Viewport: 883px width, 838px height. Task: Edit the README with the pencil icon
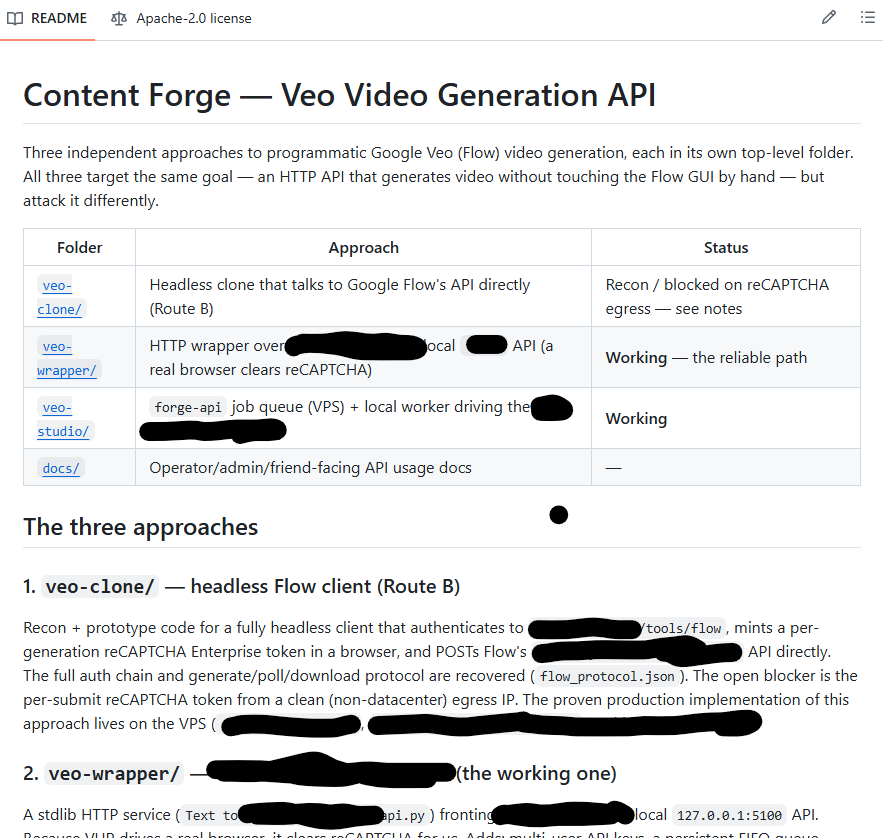(828, 17)
